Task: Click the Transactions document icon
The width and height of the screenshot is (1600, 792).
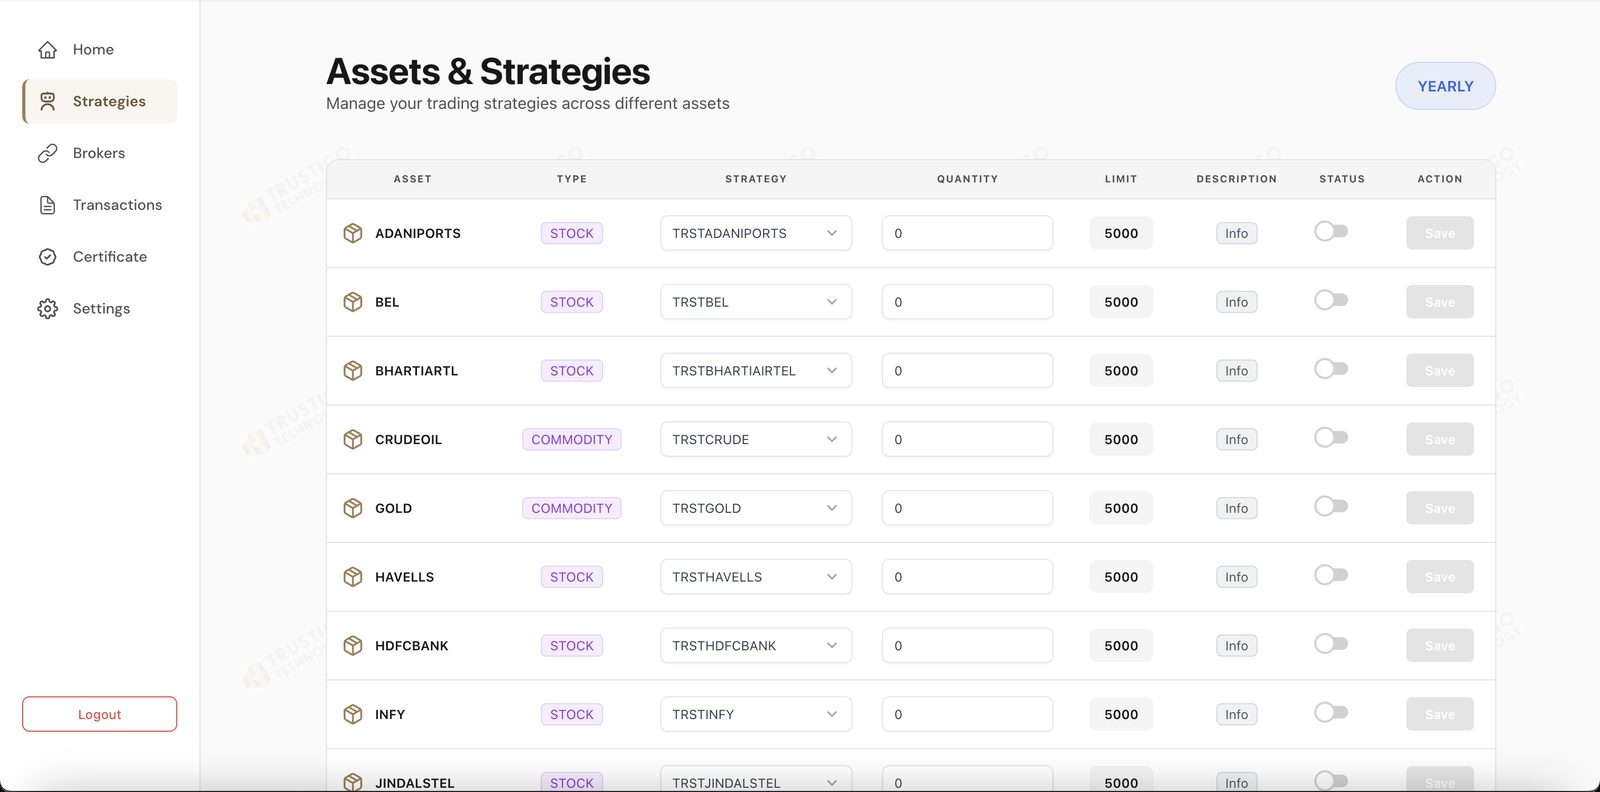Action: point(47,205)
